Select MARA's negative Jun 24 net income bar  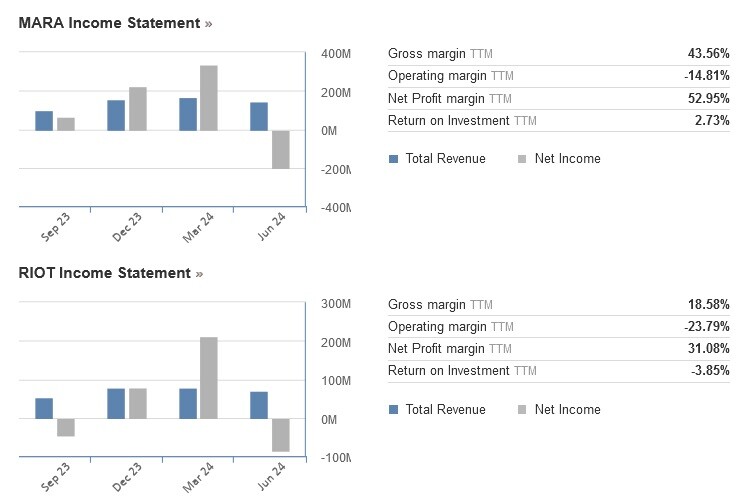[281, 149]
